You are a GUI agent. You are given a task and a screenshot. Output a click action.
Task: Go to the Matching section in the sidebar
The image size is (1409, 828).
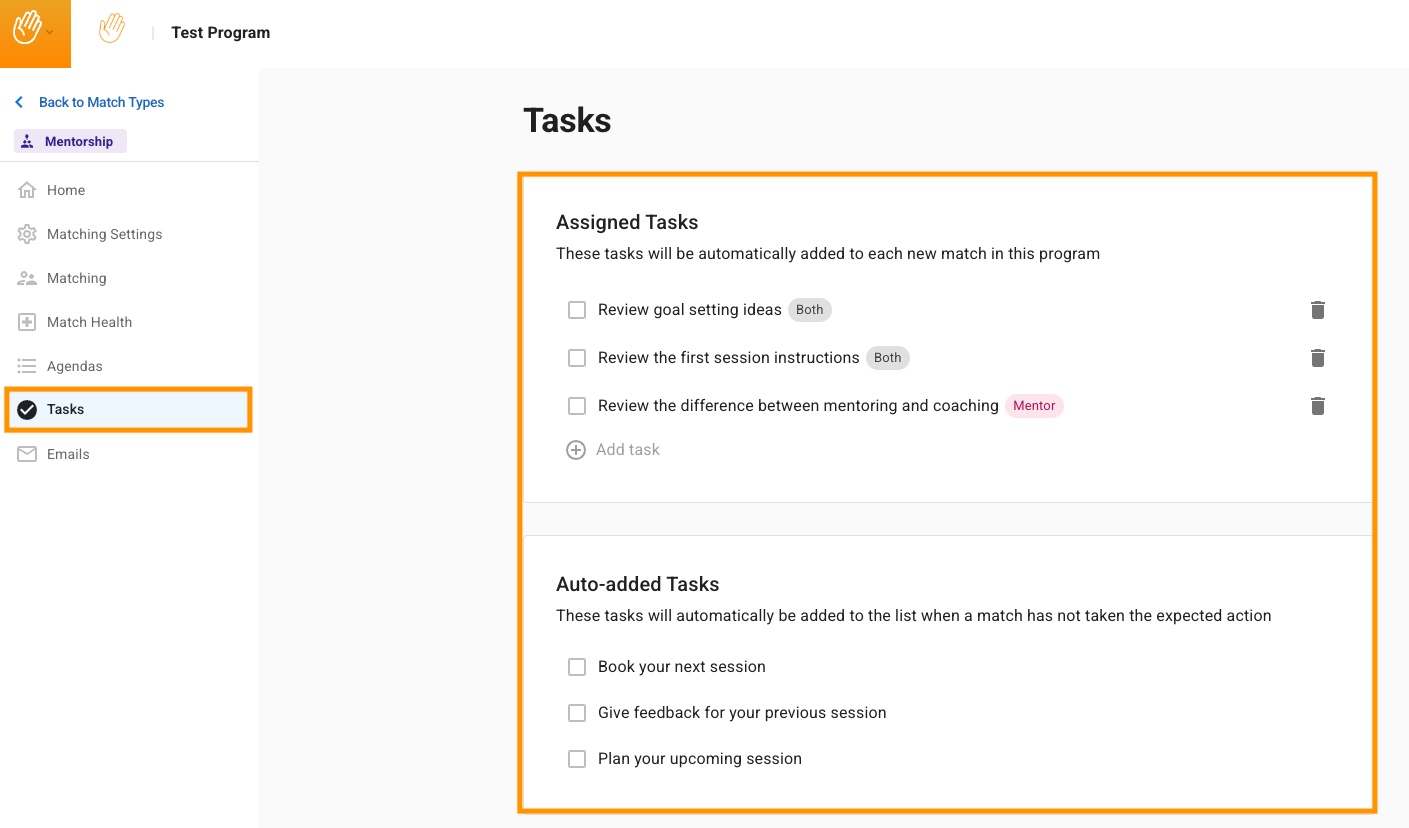[x=76, y=278]
